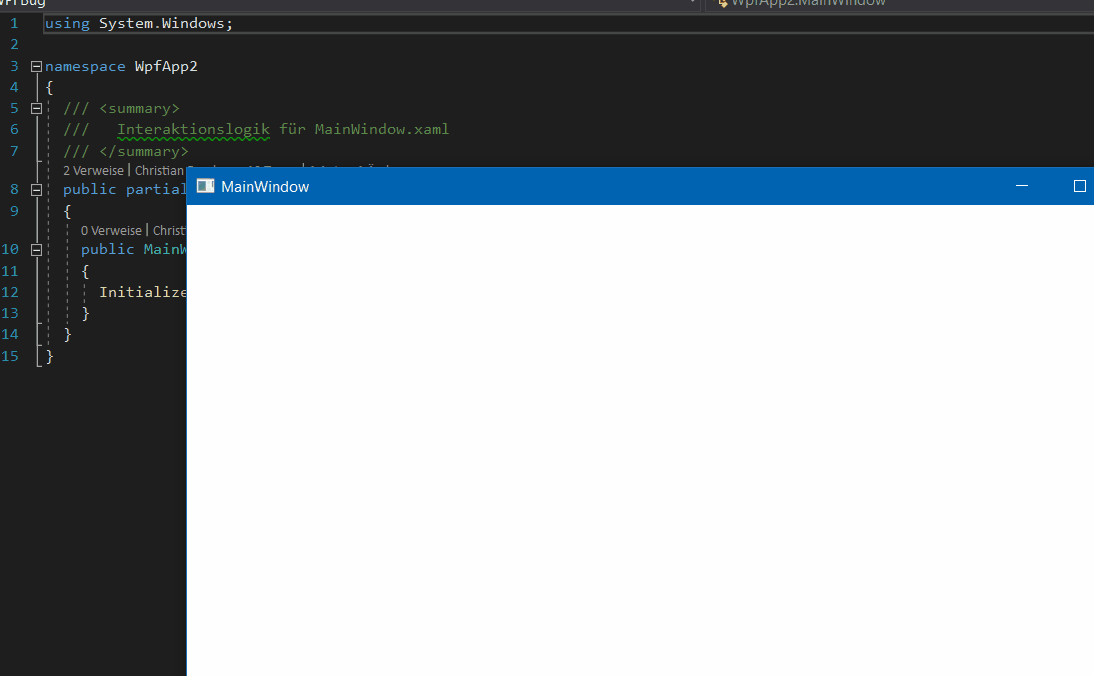Open the '2 Verweise' CodeLens references link
The width and height of the screenshot is (1094, 676).
93,170
